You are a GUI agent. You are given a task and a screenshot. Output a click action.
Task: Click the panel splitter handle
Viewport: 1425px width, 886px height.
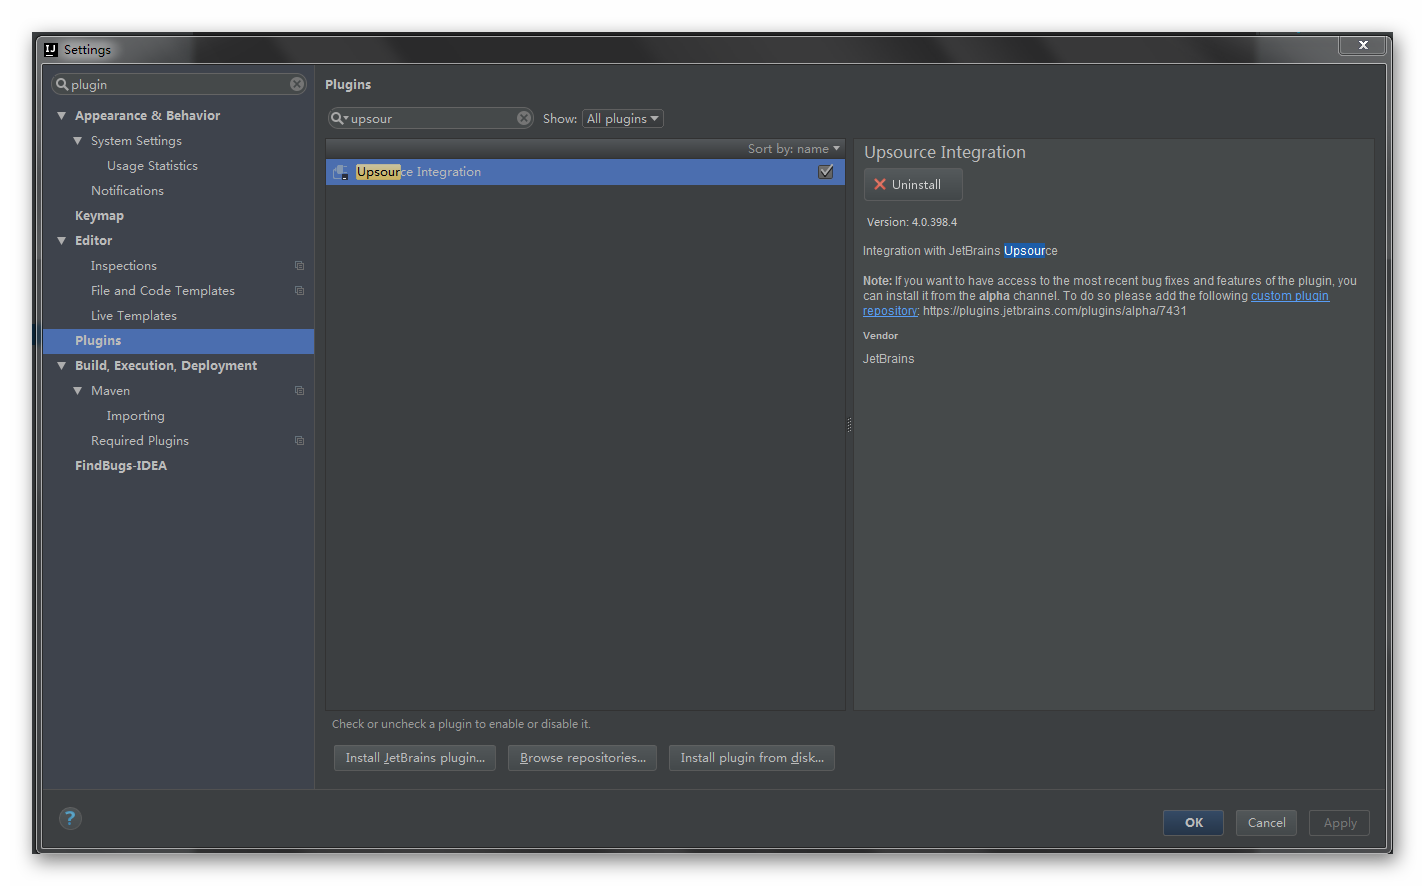[x=849, y=425]
